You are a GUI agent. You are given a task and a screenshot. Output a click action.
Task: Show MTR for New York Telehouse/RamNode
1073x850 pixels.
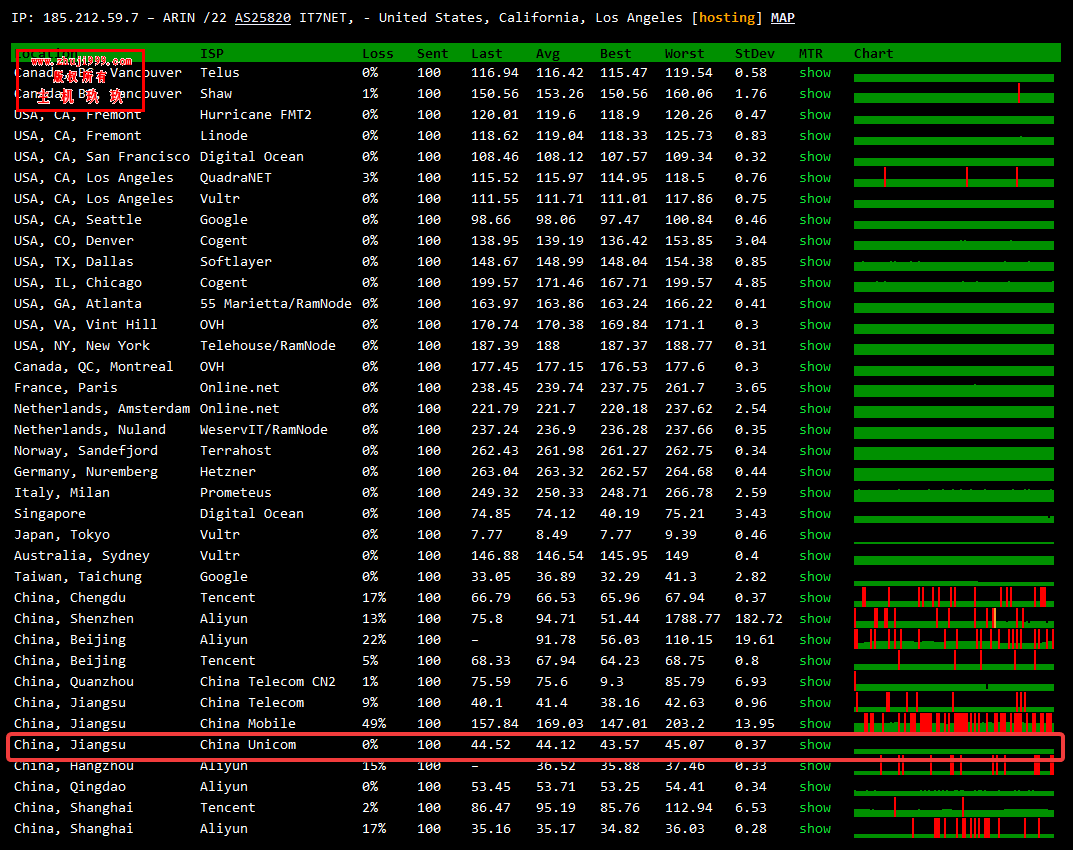(815, 346)
